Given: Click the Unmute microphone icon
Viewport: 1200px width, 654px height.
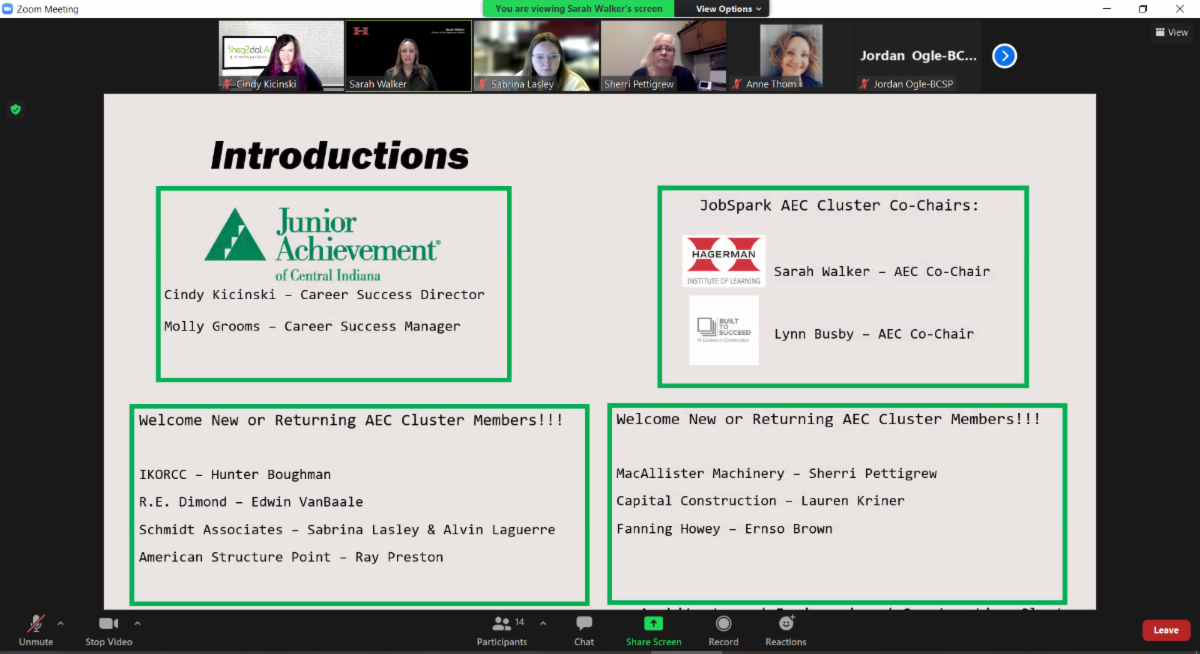Looking at the screenshot, I should [x=36, y=624].
